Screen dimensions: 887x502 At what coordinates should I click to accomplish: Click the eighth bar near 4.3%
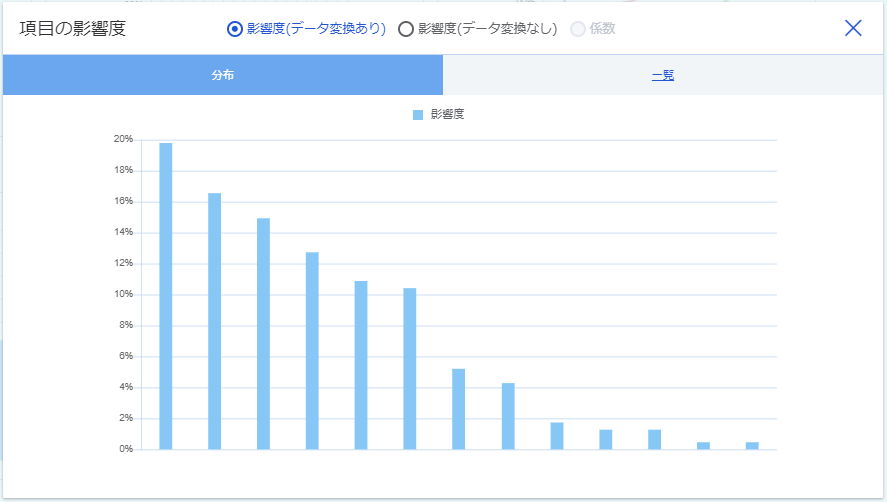508,417
